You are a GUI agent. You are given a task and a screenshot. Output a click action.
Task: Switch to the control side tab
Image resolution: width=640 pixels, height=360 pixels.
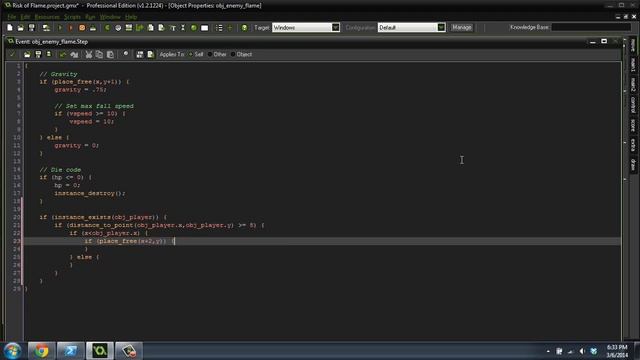click(633, 105)
